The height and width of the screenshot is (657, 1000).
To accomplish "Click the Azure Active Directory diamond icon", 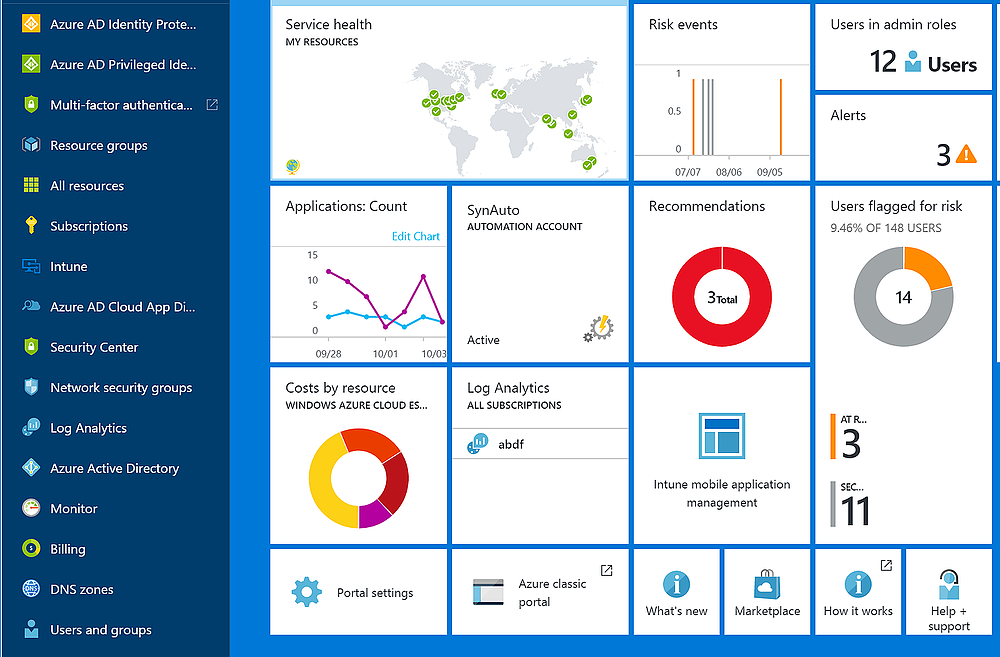I will tap(31, 468).
